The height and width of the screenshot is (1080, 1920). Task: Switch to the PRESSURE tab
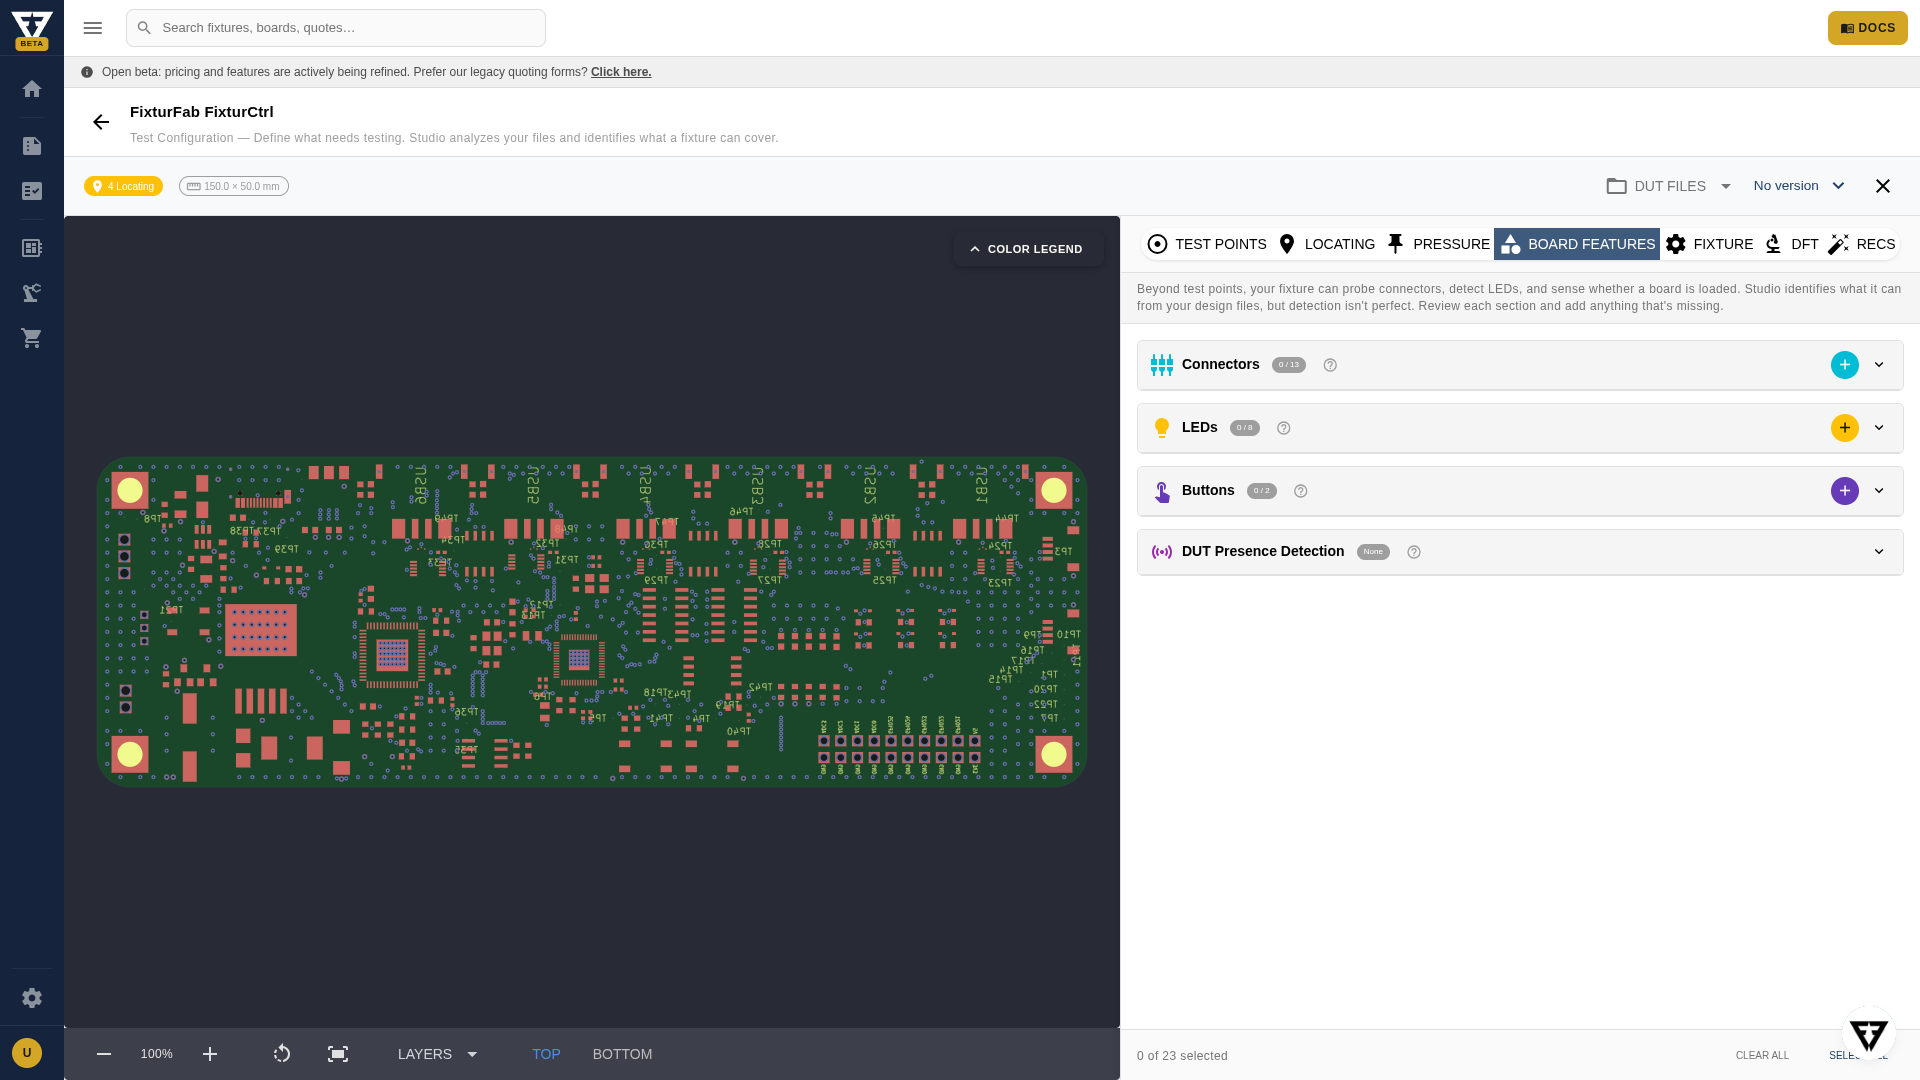coord(1438,244)
